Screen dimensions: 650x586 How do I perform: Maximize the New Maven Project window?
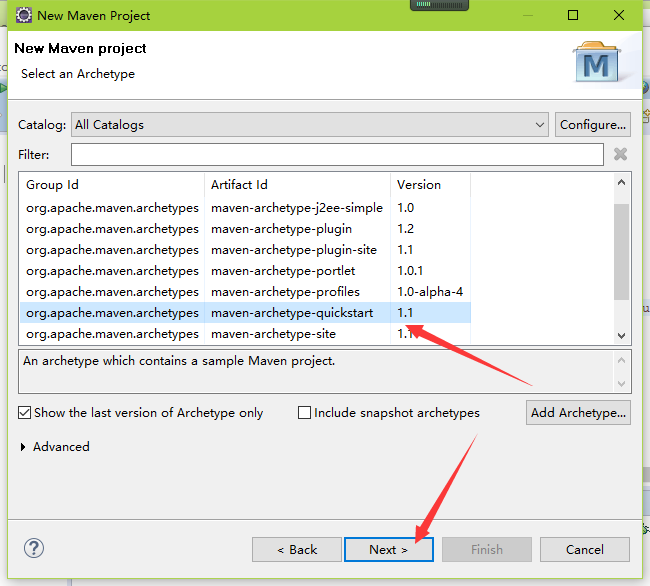(x=573, y=15)
